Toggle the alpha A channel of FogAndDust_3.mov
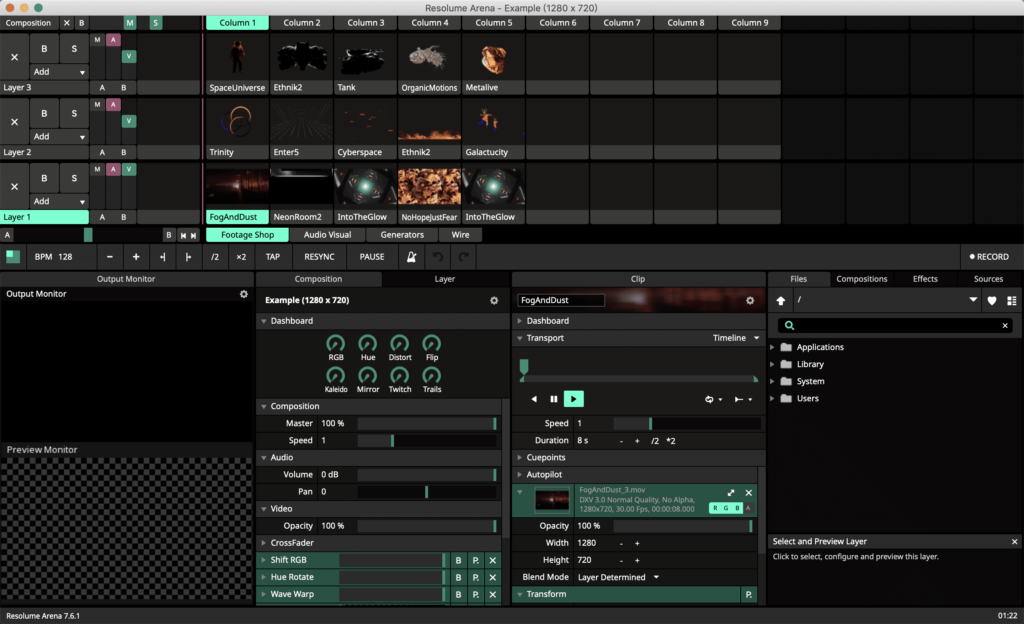Screen dimensions: 1024x624 click(748, 508)
